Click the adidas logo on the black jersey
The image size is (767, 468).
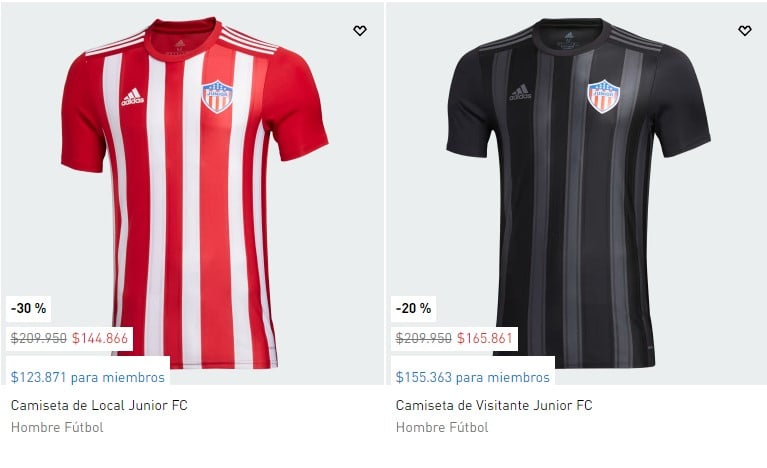[x=520, y=92]
